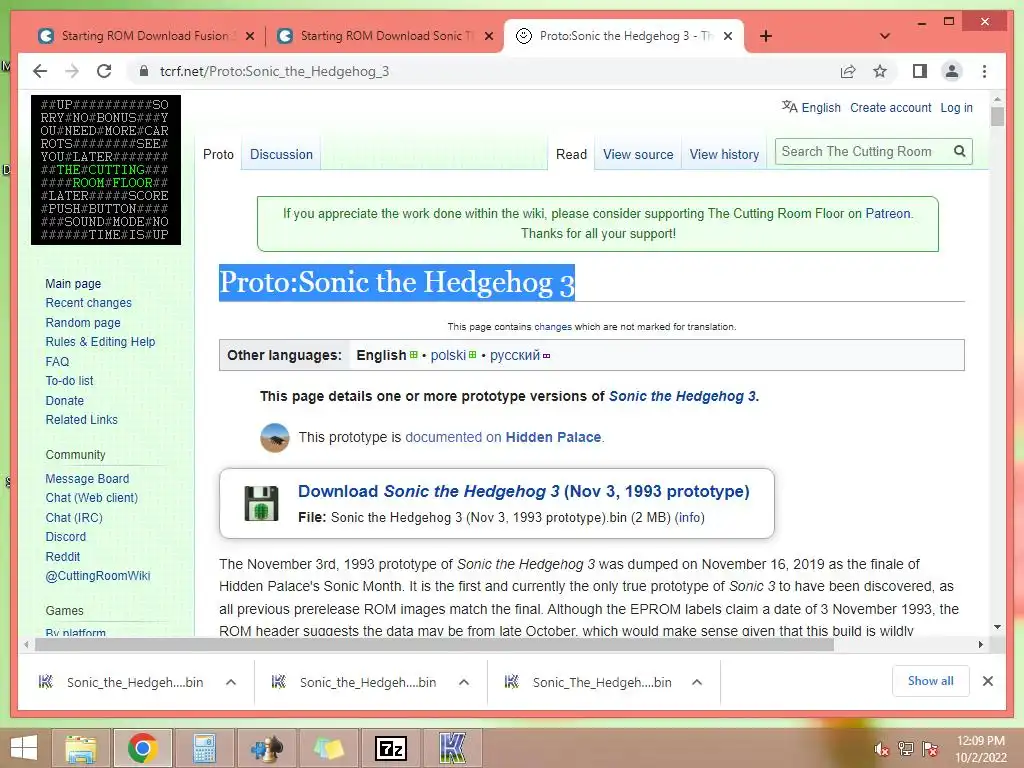Open the Chrome three-dot menu
The height and width of the screenshot is (768, 1024).
(984, 71)
